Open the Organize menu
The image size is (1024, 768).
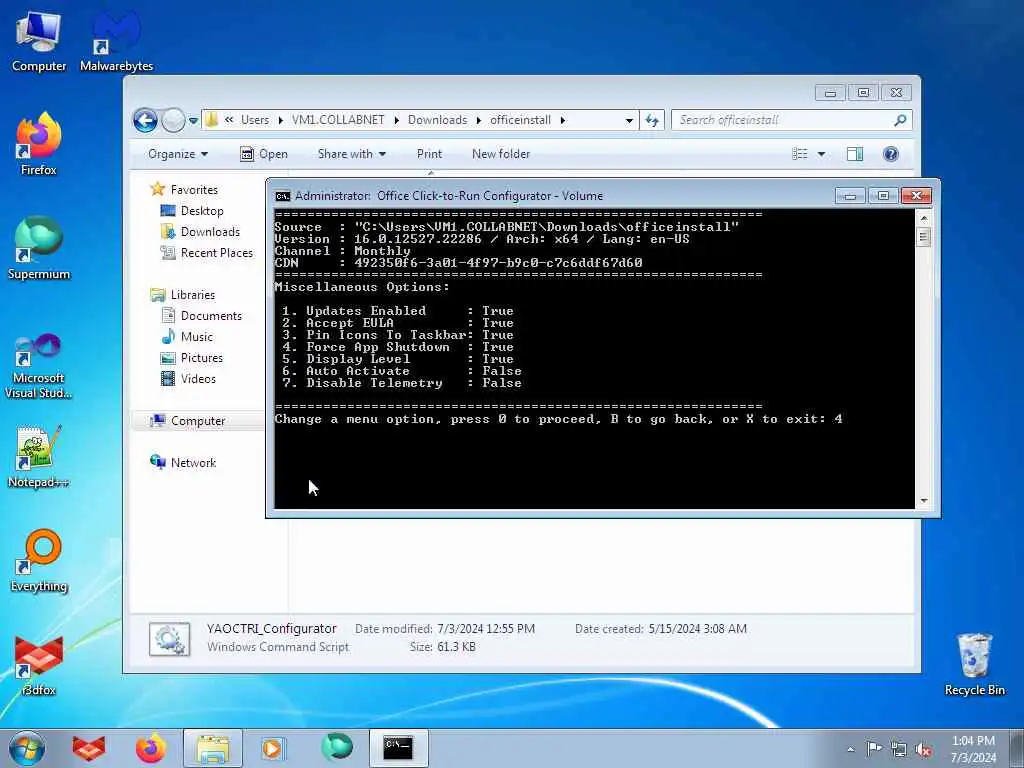pyautogui.click(x=178, y=154)
